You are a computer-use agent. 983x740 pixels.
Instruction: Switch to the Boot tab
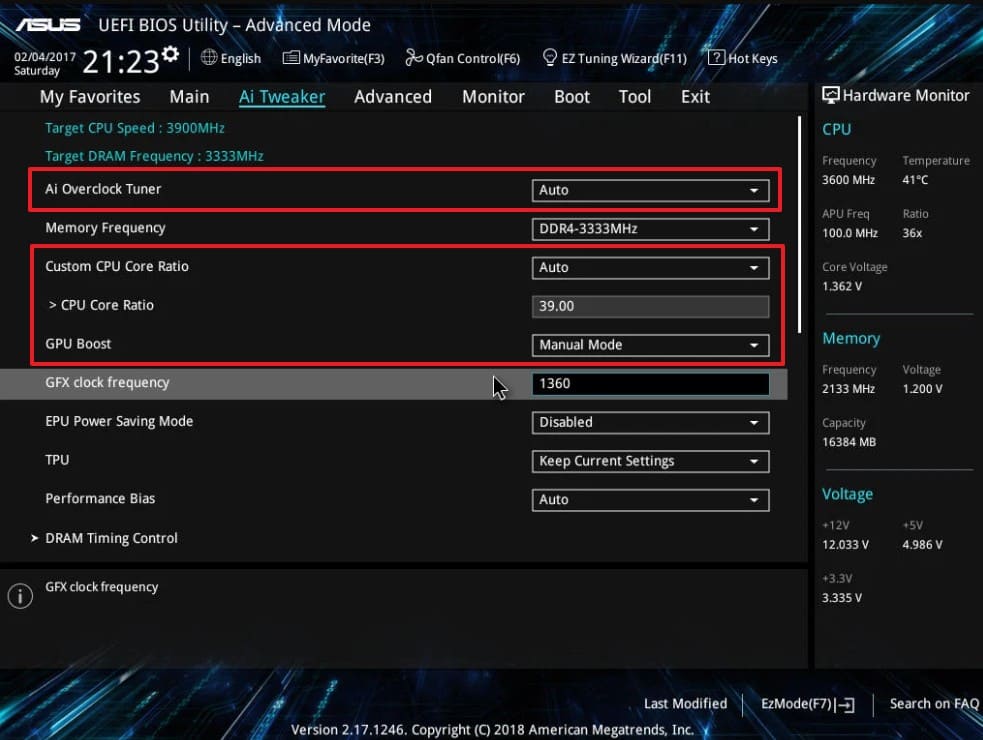click(572, 97)
